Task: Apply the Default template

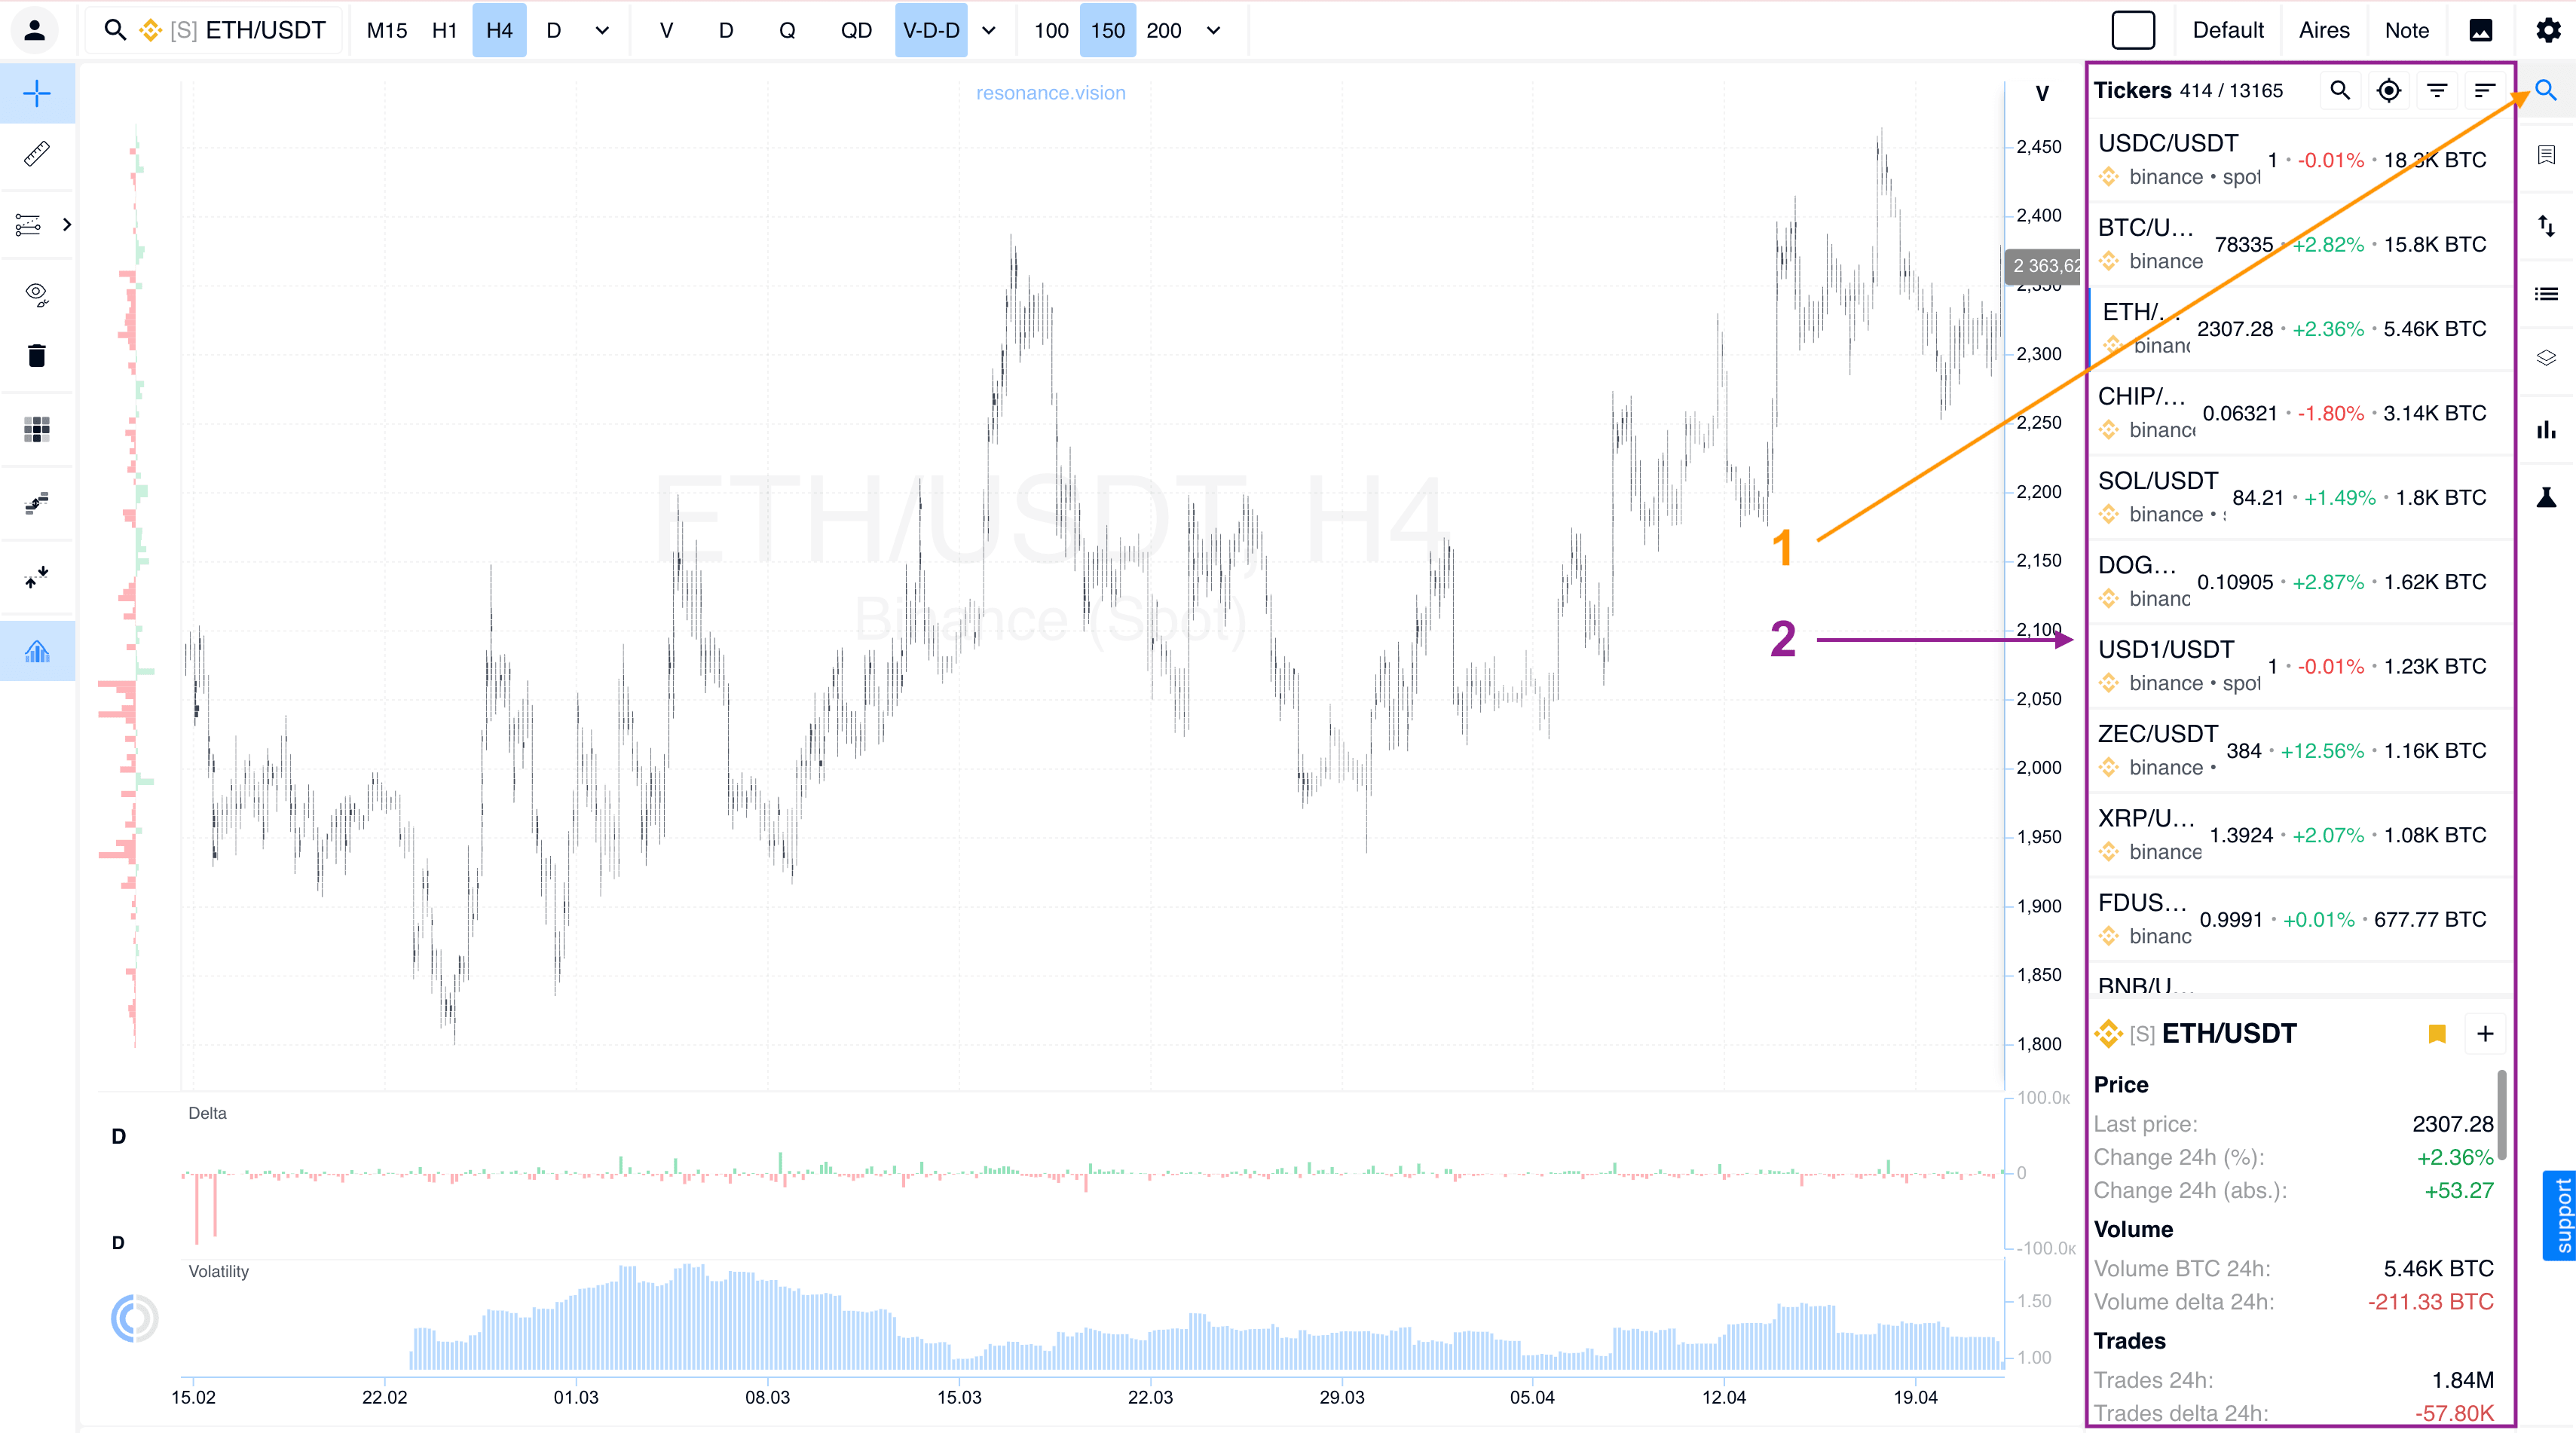Action: pyautogui.click(x=2228, y=30)
